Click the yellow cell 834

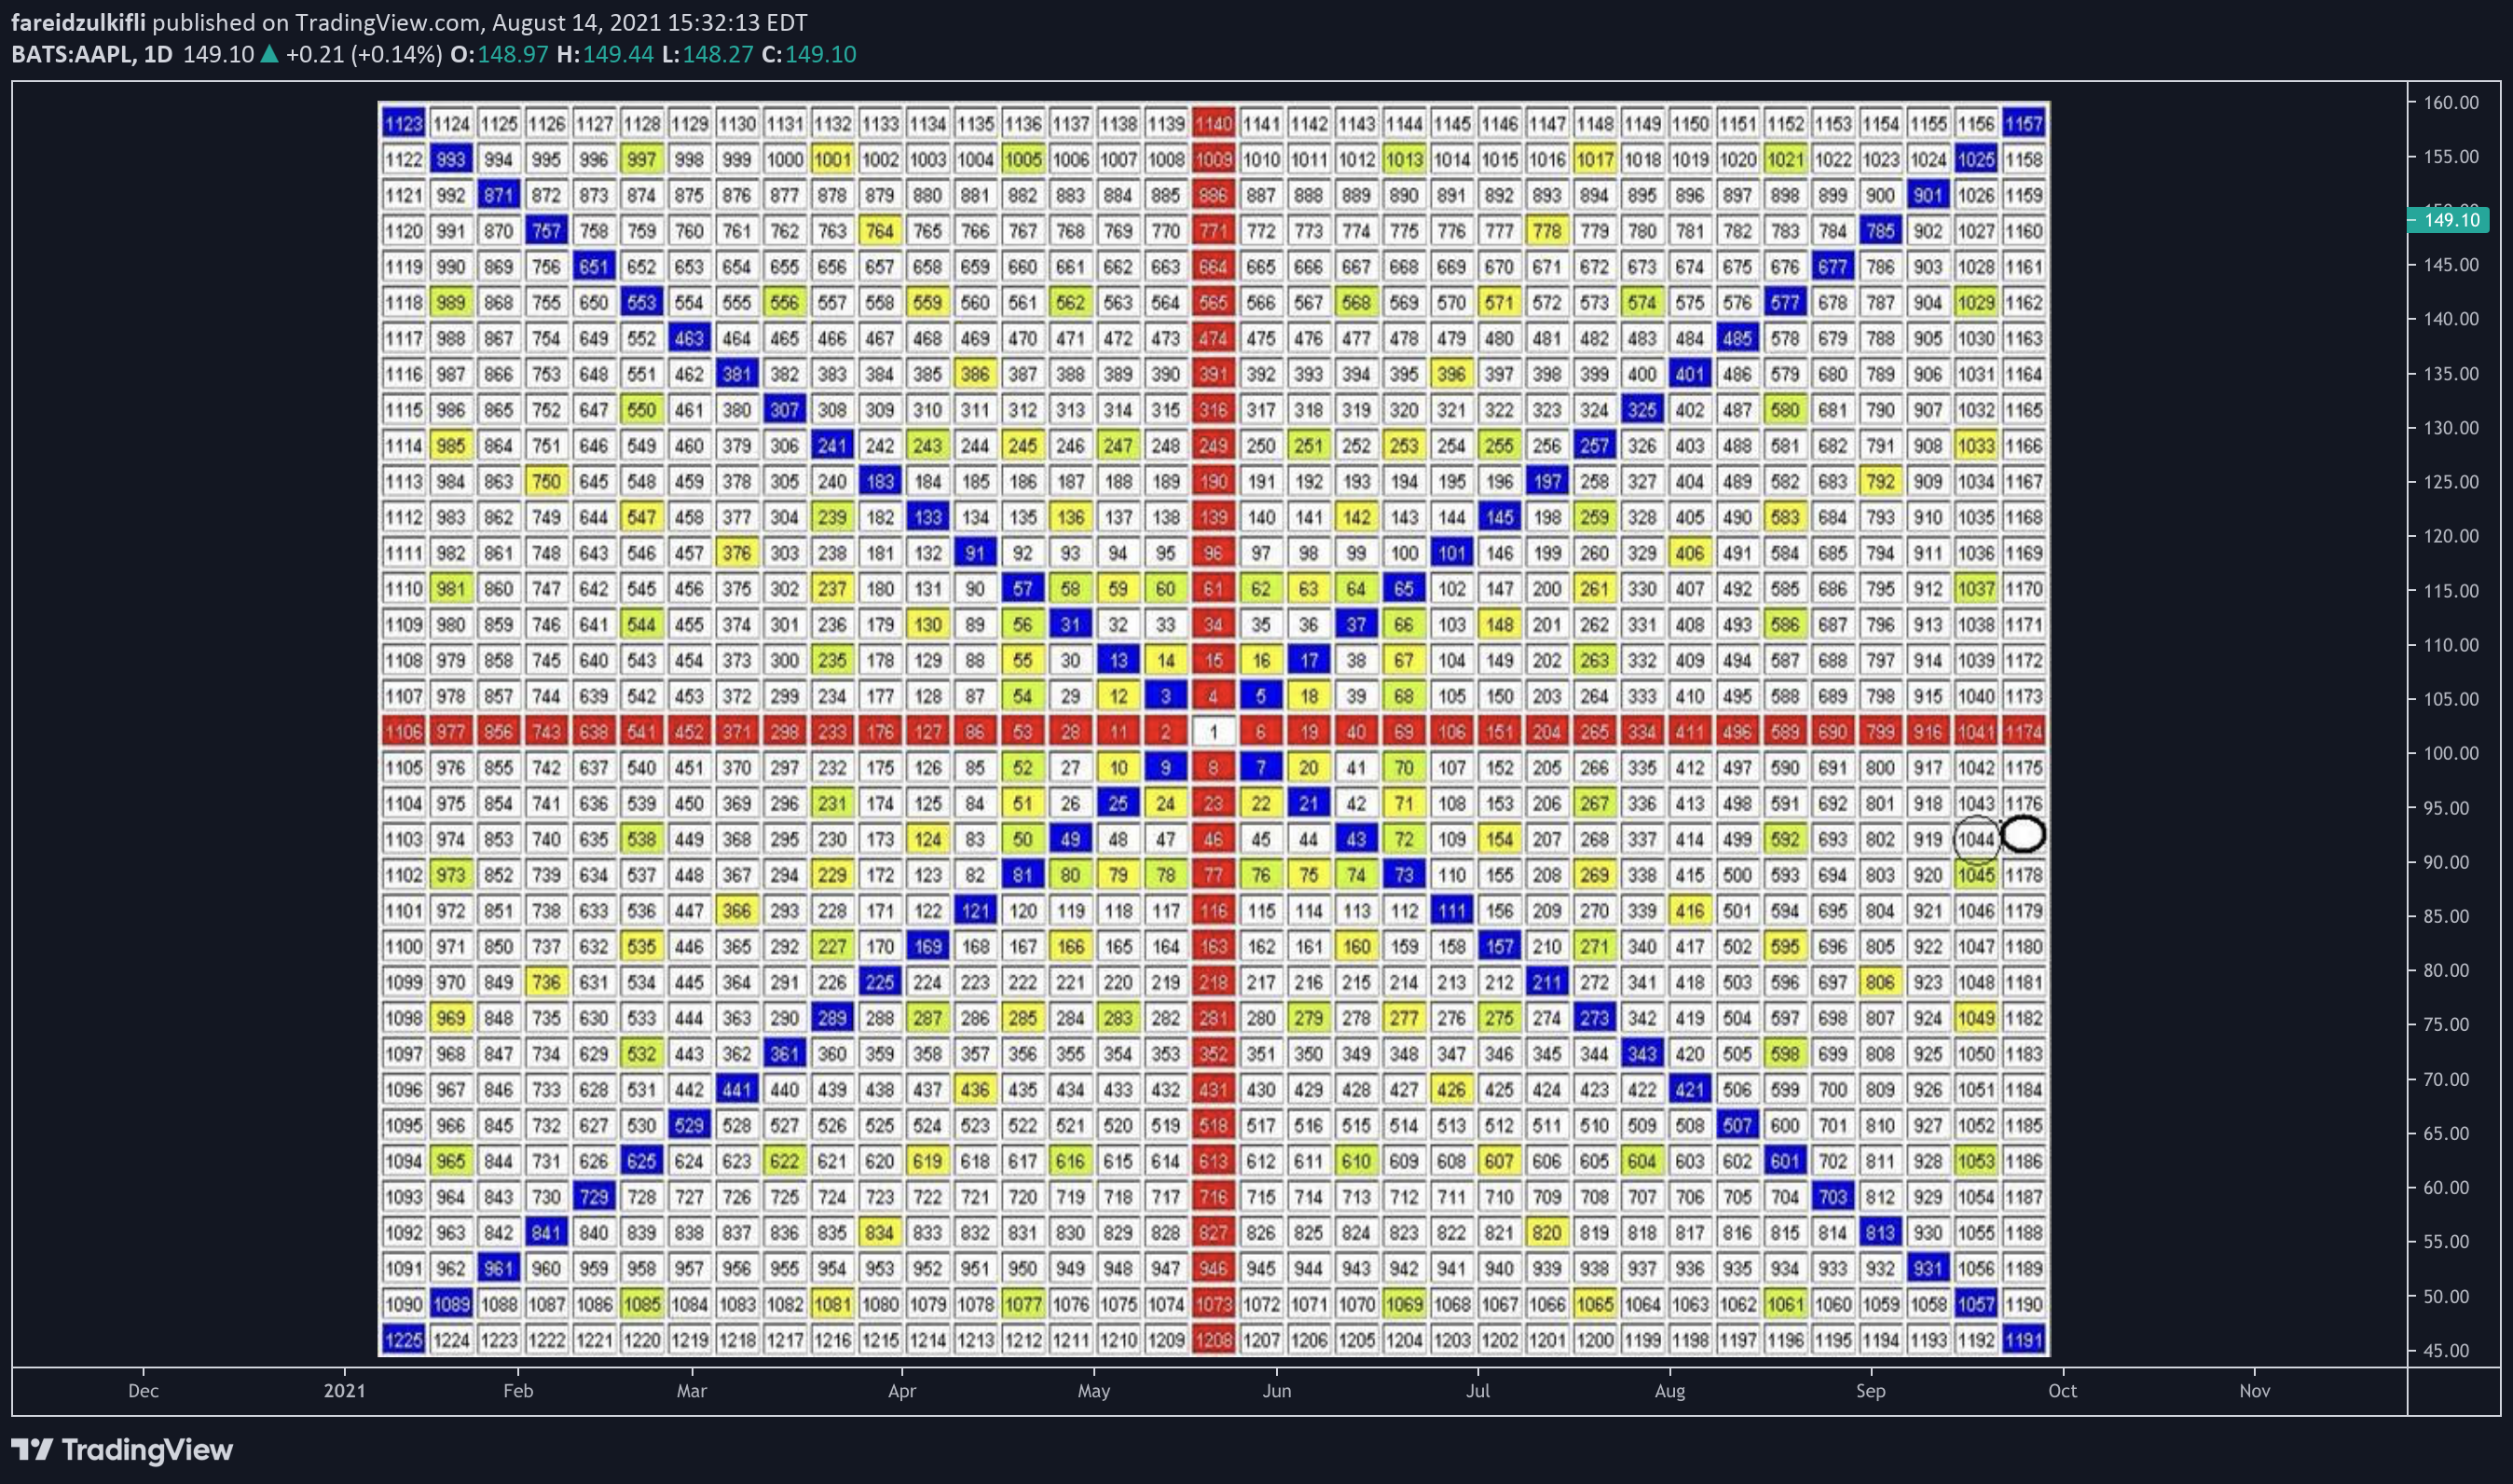(880, 1233)
